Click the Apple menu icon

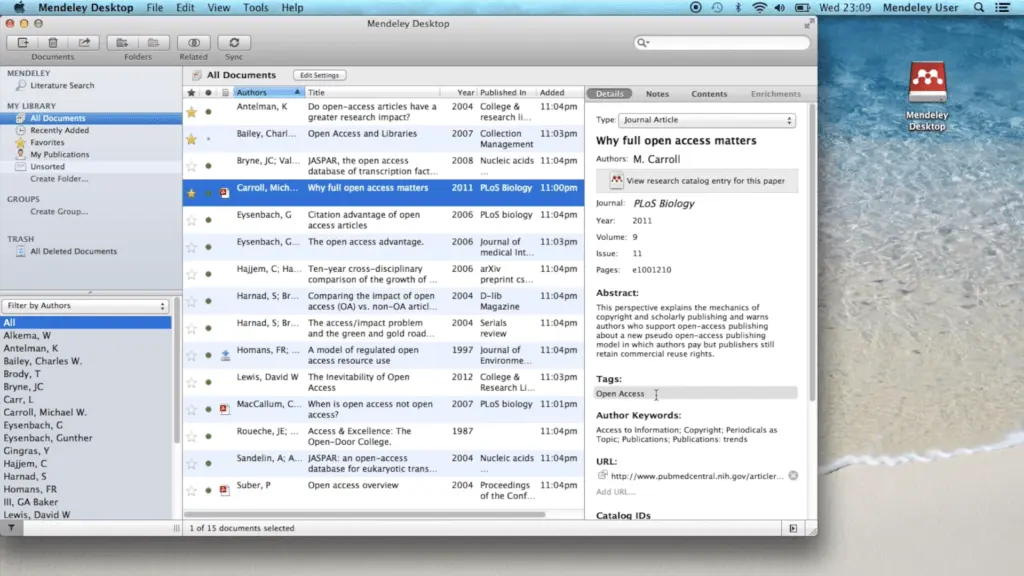20,8
